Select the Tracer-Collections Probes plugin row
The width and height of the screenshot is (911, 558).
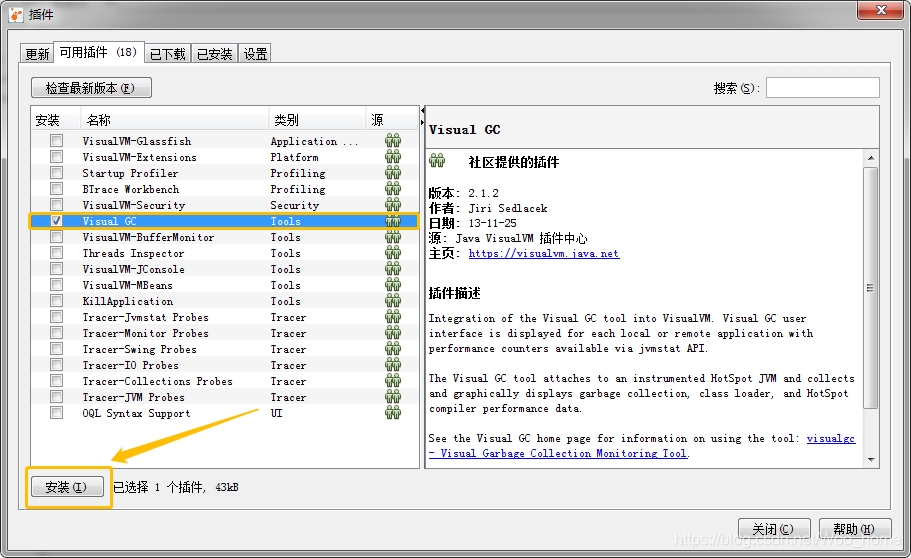point(225,381)
